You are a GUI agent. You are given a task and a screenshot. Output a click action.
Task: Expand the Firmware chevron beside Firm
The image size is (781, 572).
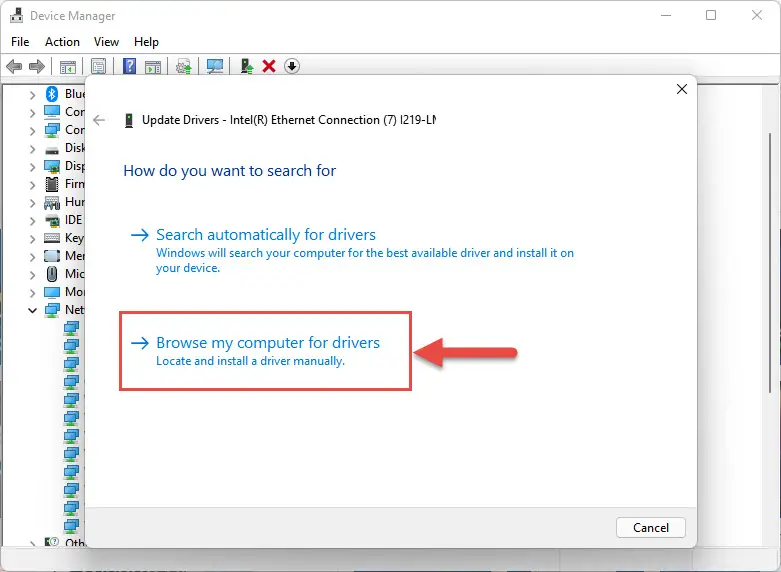[x=32, y=185]
